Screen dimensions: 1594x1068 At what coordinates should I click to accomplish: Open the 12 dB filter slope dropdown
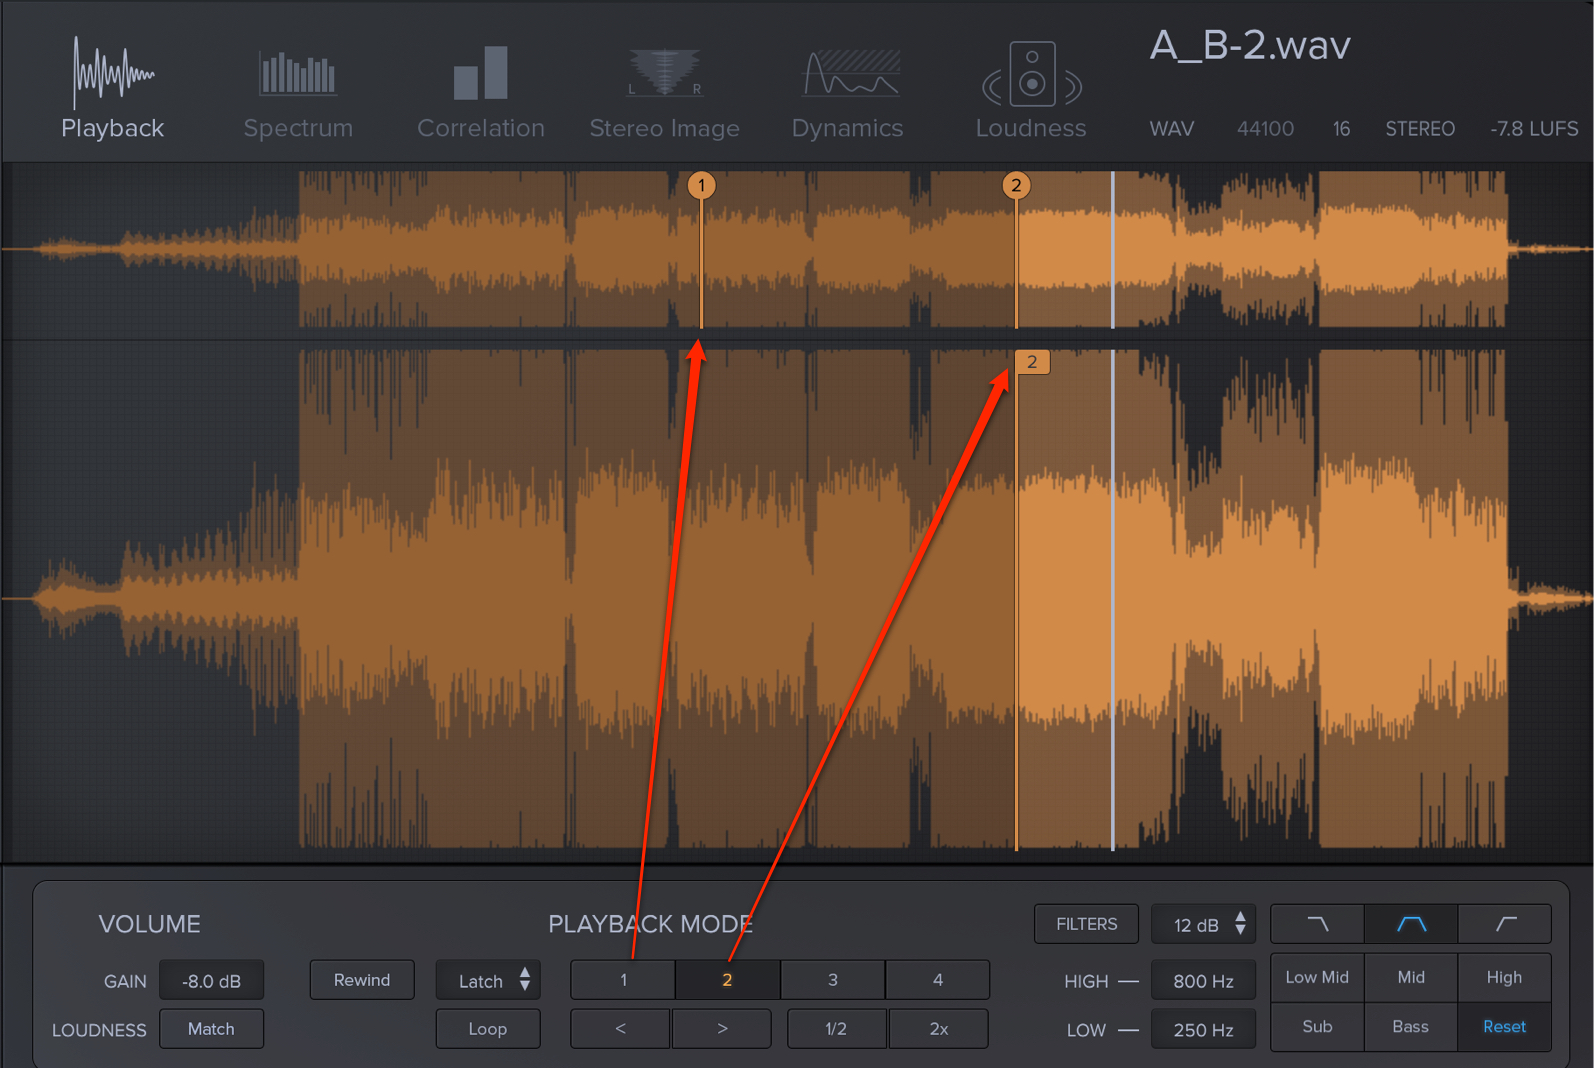pyautogui.click(x=1203, y=924)
